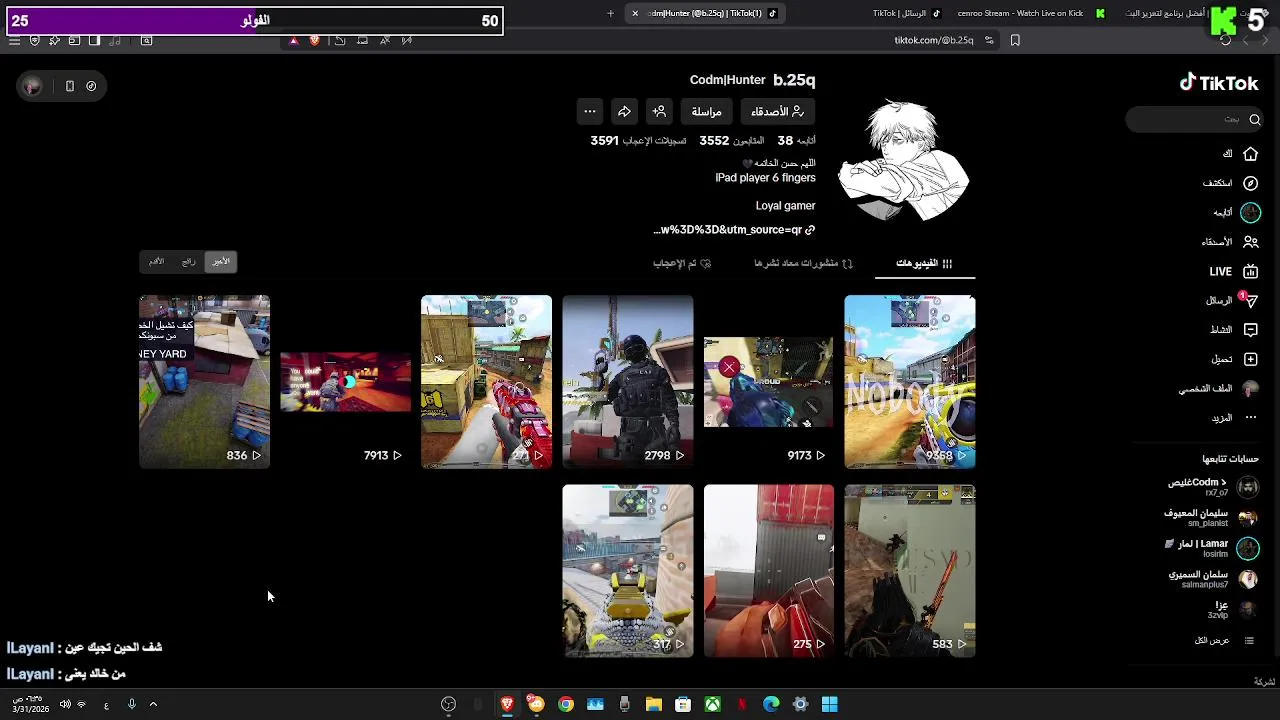1280x720 pixels.
Task: Open the browser hamburger menu
Action: (14, 40)
